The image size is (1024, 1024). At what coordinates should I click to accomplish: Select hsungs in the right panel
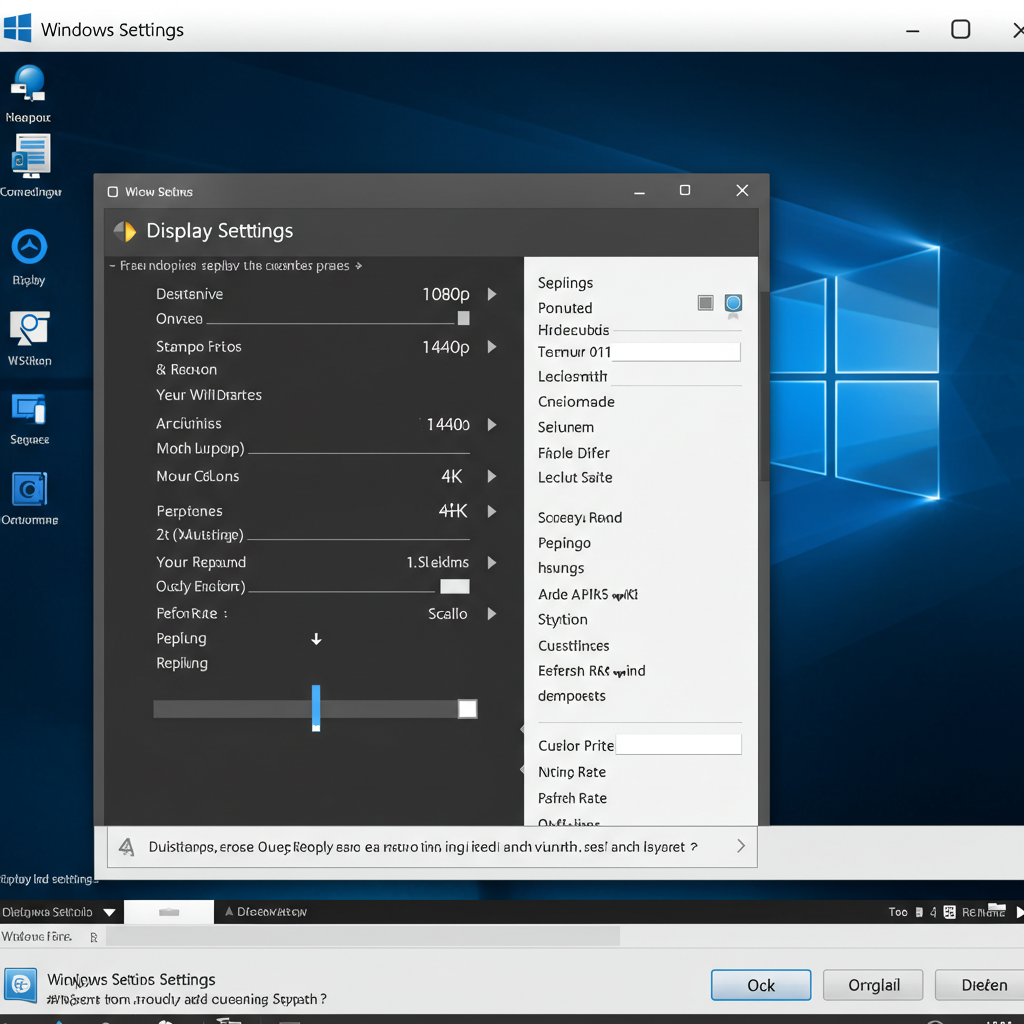coord(560,568)
